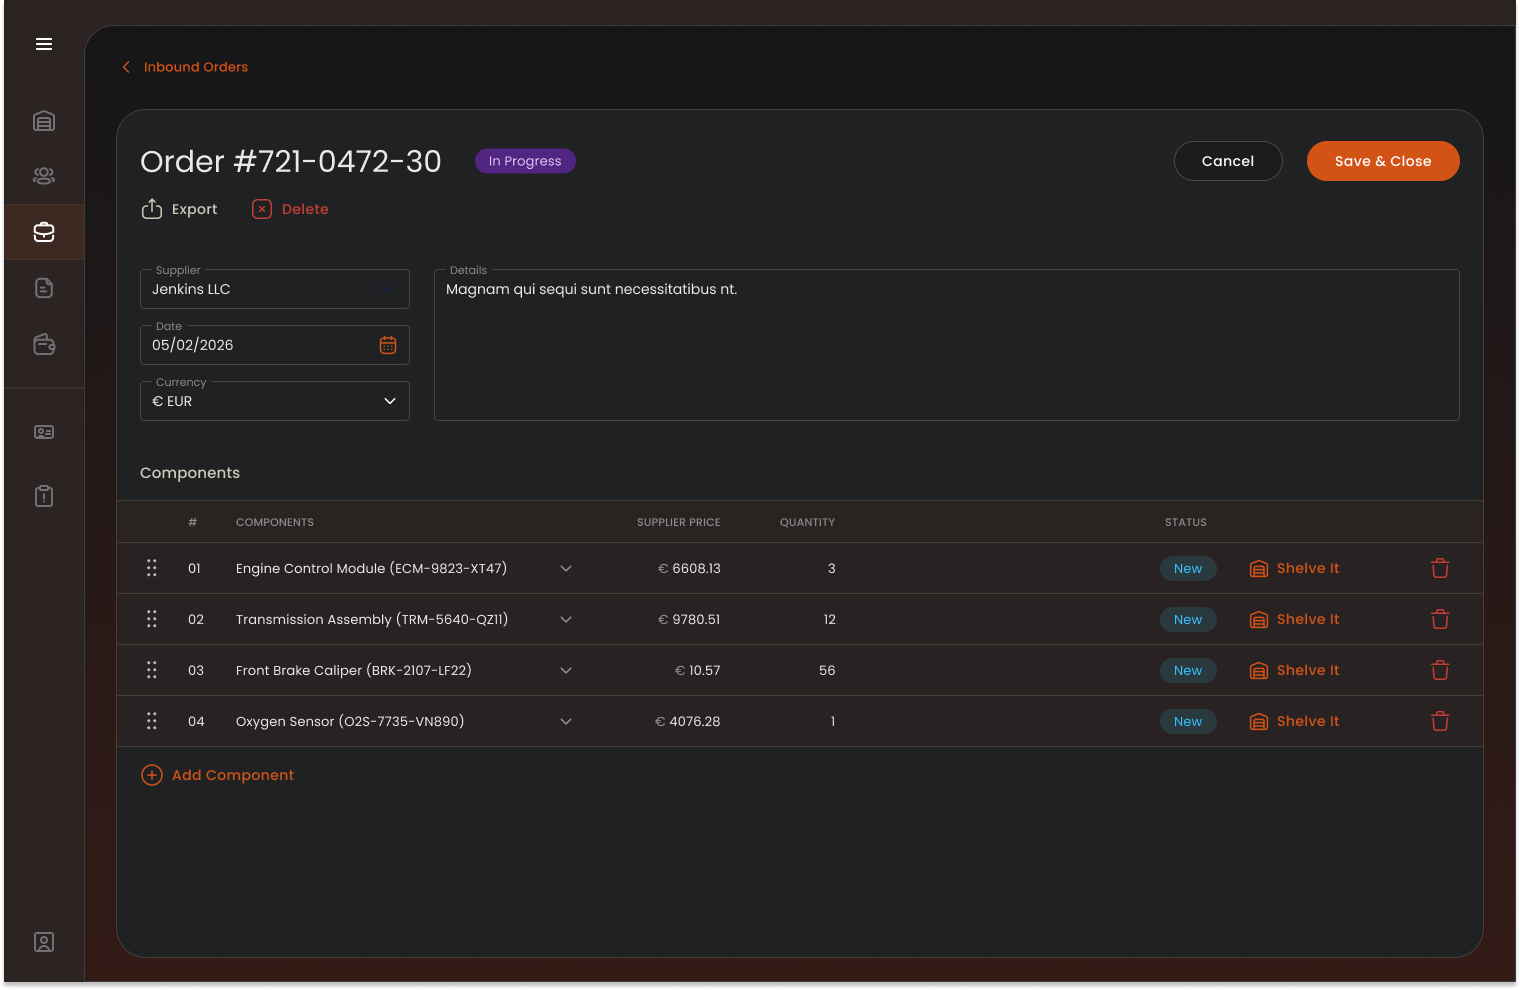Expand the Engine Control Module component dropdown
This screenshot has width=1520, height=990.
pos(566,568)
